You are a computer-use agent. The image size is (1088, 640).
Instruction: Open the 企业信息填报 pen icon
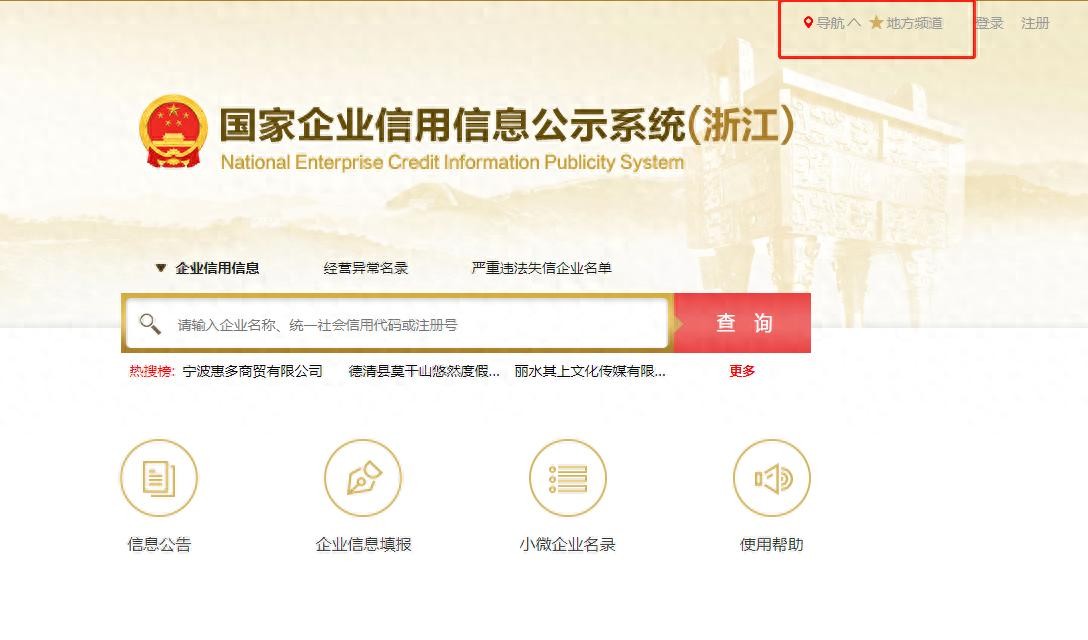click(363, 478)
